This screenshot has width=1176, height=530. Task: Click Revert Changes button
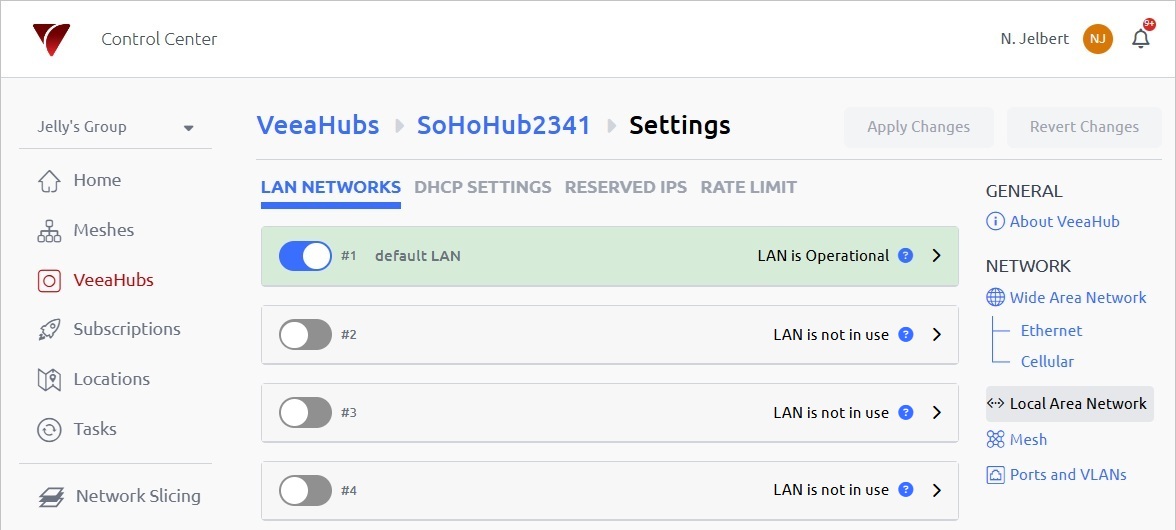tap(1084, 127)
